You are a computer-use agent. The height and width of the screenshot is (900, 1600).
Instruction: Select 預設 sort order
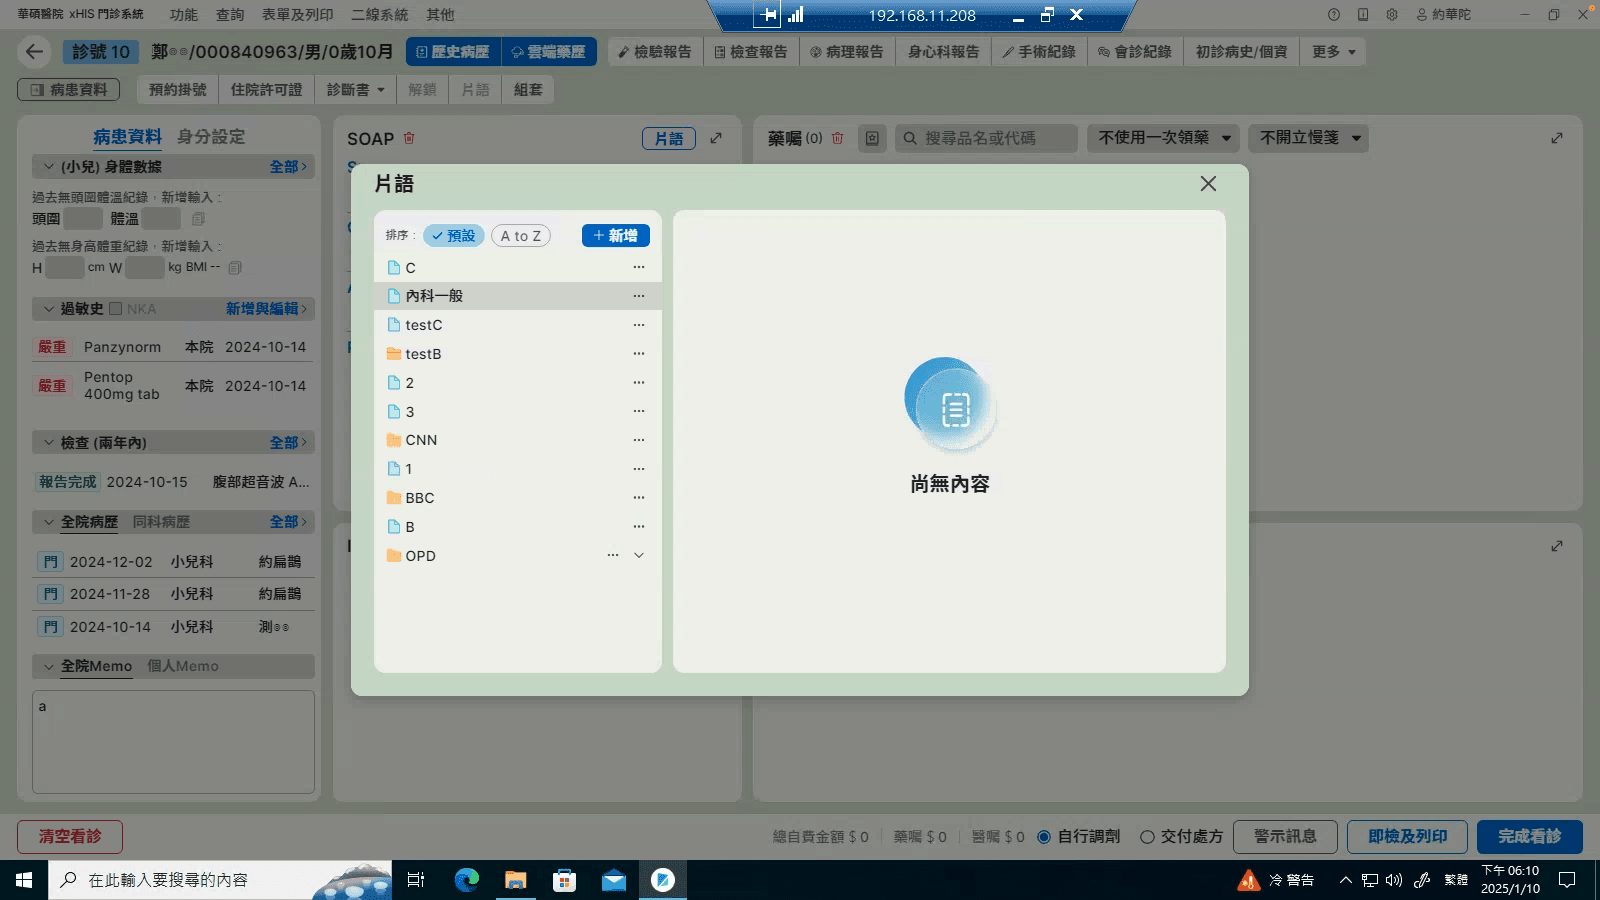point(454,236)
